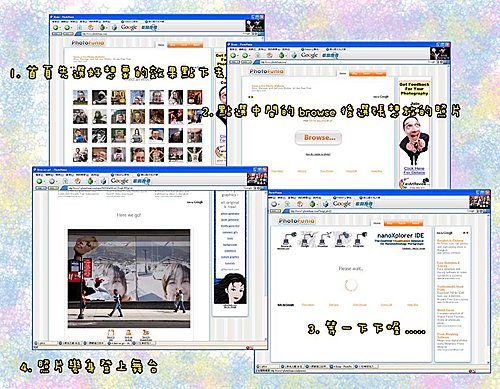Click the orange home icon in the Browse window toolbar

(270, 55)
